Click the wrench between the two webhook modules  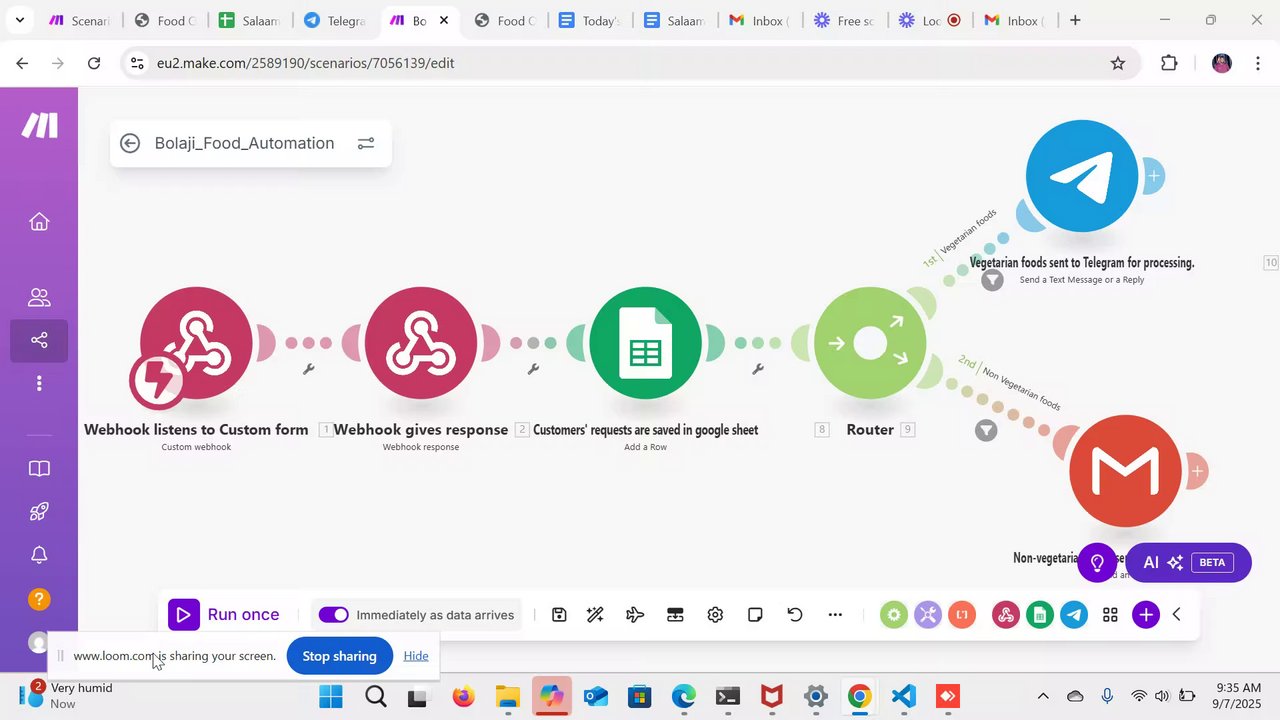(x=309, y=369)
